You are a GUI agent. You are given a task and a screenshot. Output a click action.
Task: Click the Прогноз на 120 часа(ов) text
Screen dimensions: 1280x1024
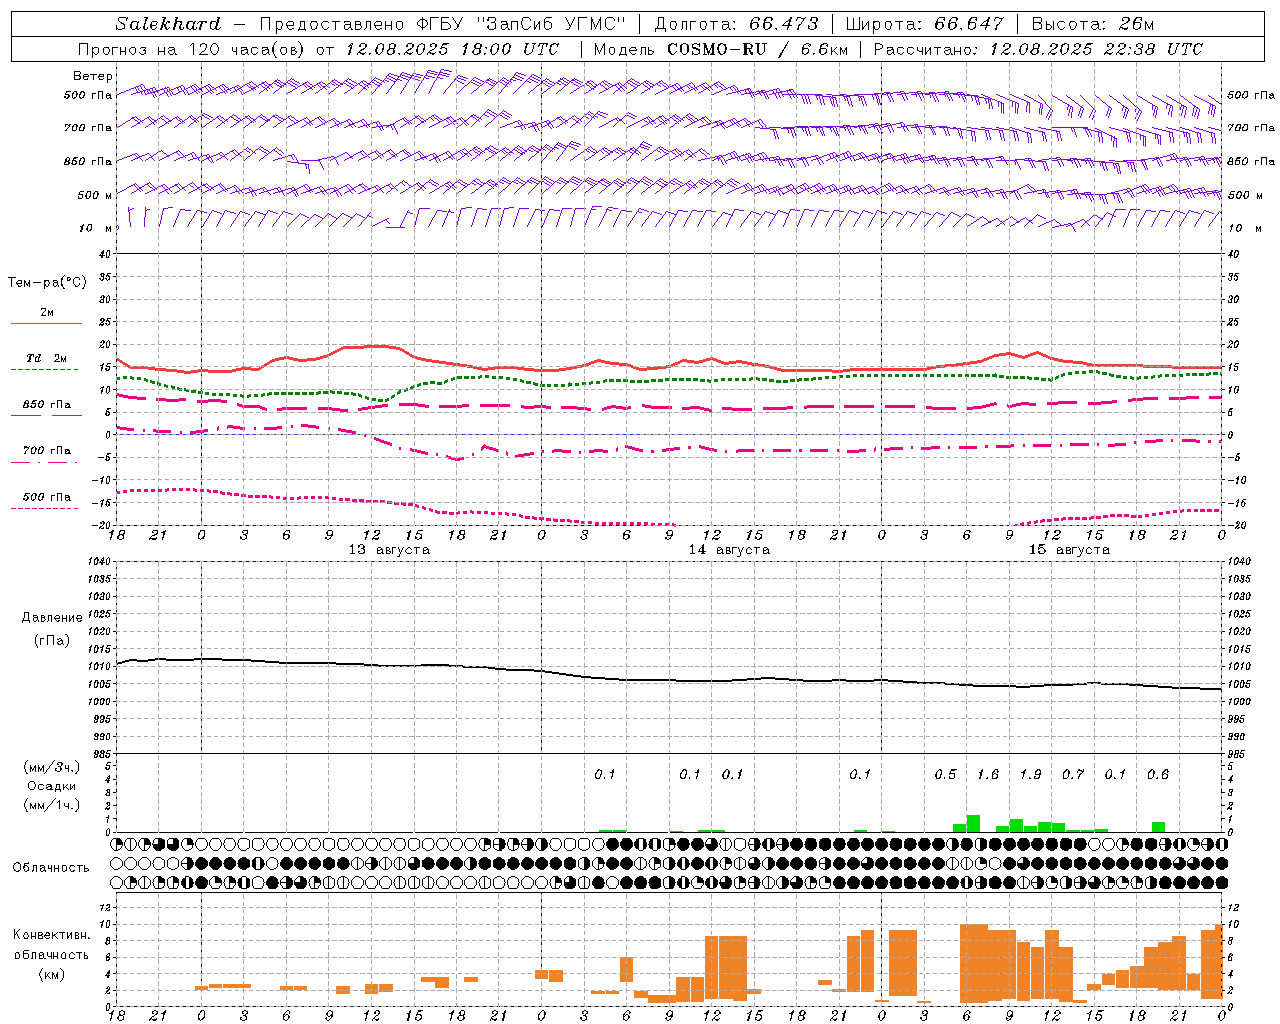click(x=192, y=49)
